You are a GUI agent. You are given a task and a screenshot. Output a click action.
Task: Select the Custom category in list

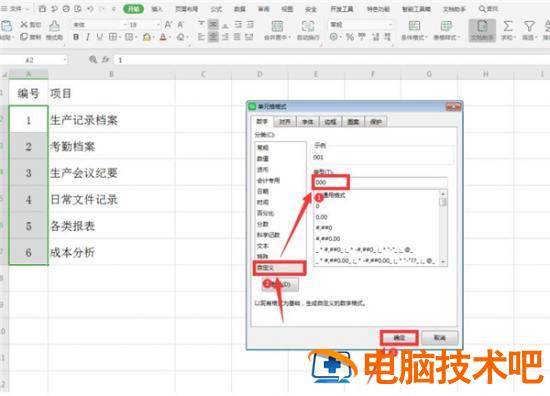280,268
